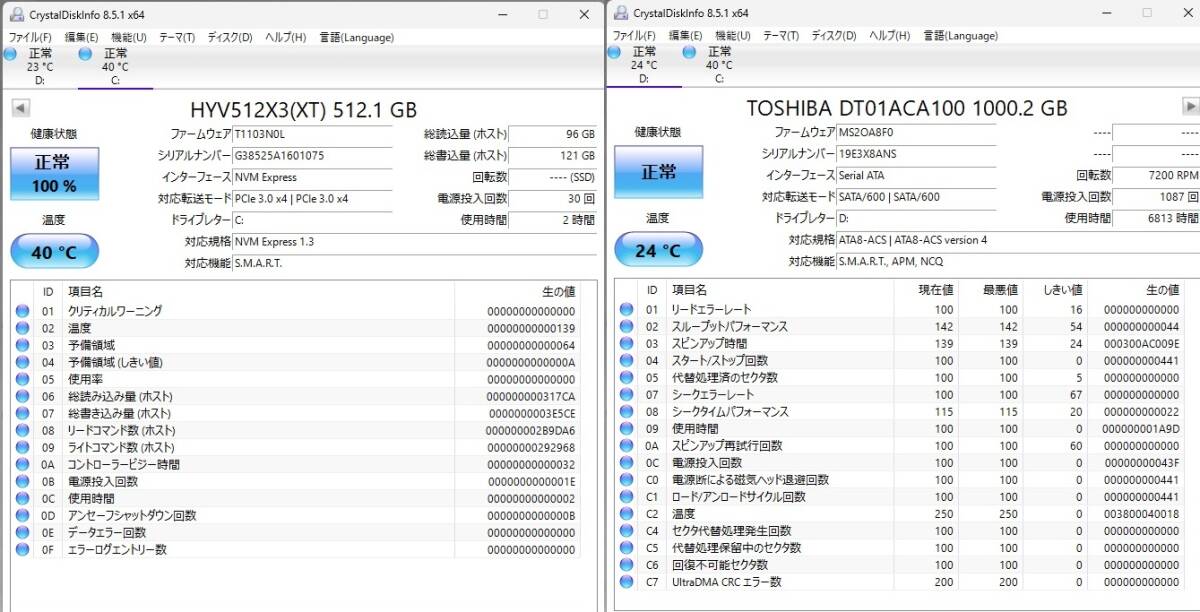
Task: Click the status orb of row C6 回復不可能セクタ数
Action: point(626,564)
